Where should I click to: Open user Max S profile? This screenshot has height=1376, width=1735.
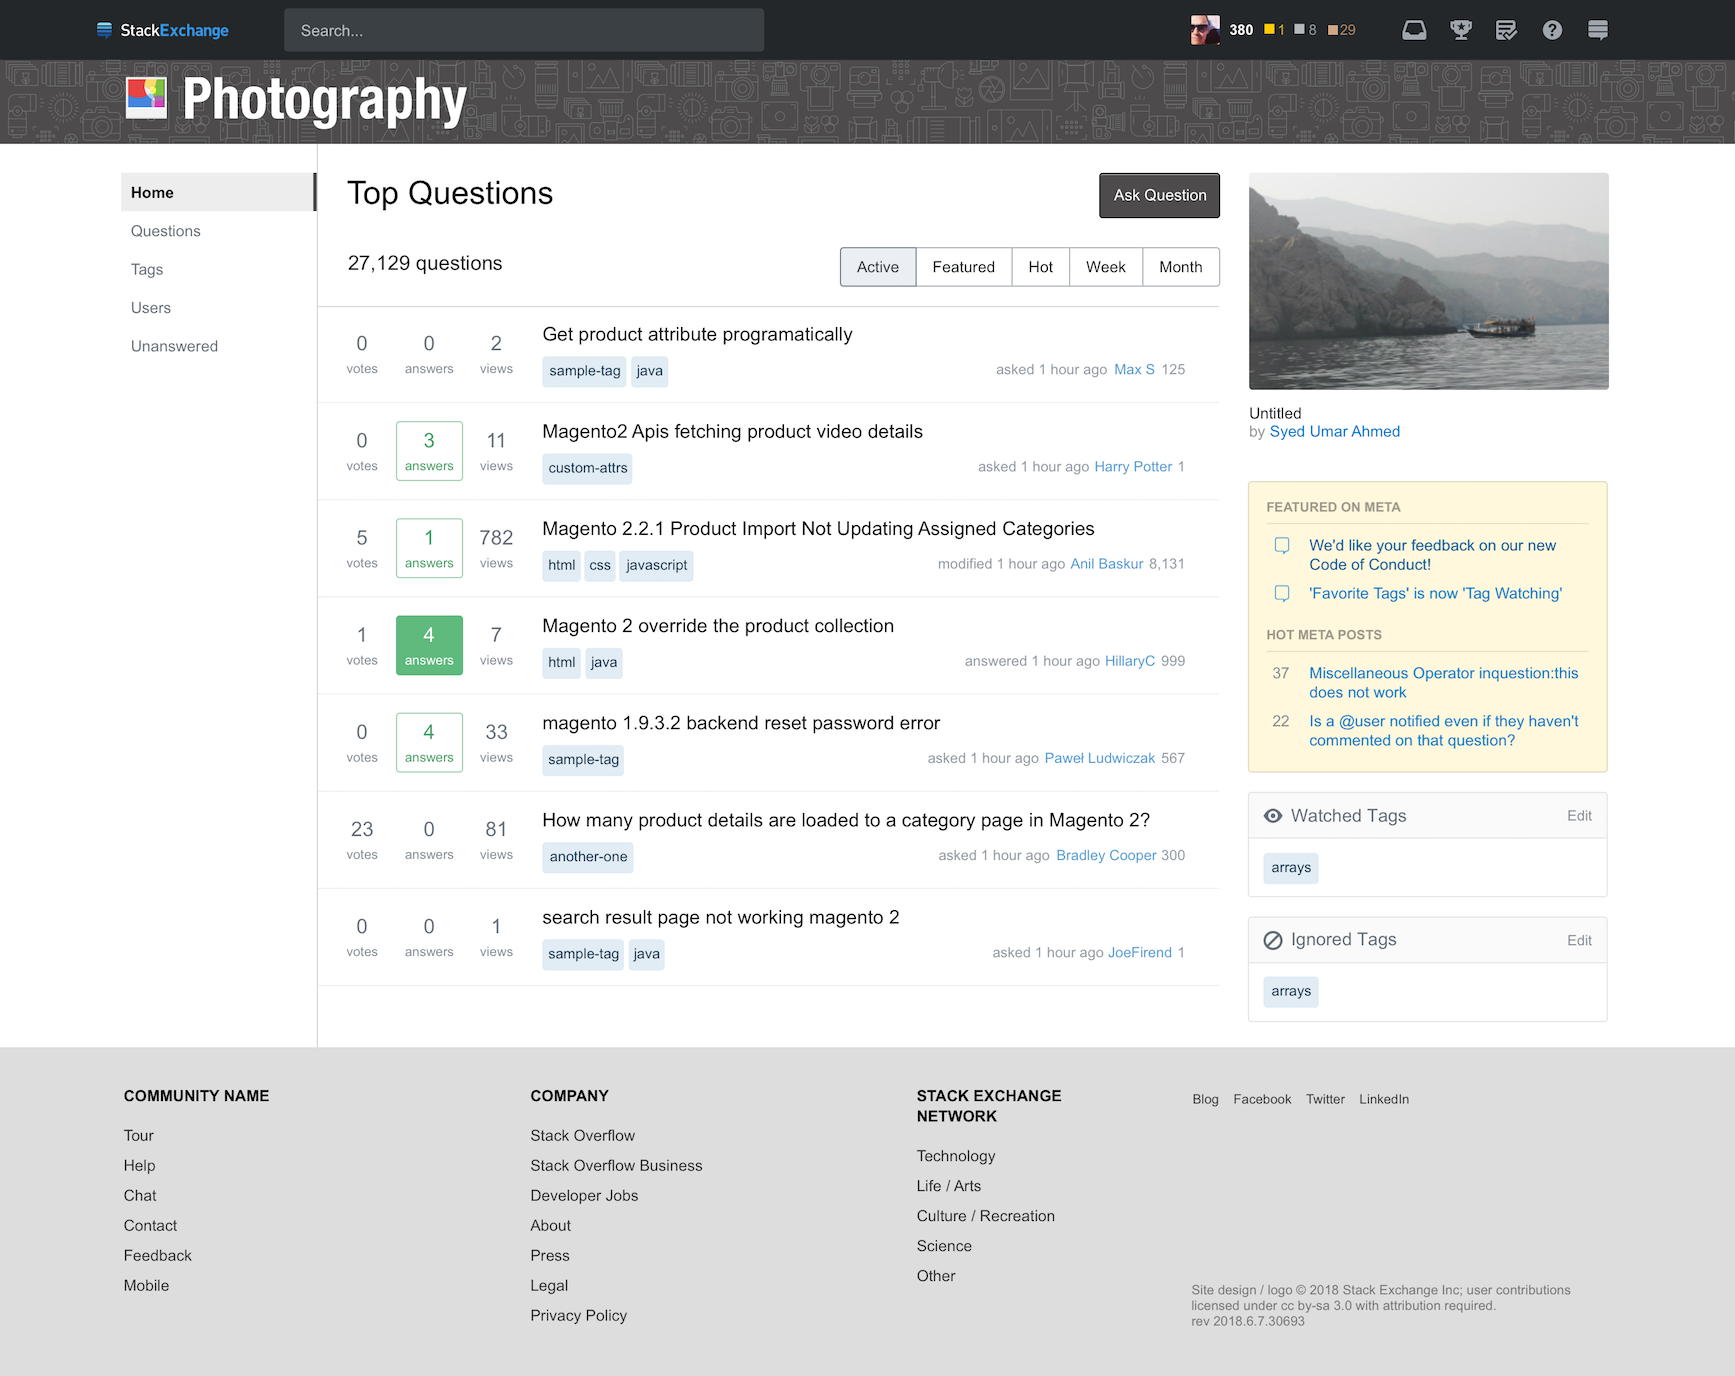coord(1134,370)
